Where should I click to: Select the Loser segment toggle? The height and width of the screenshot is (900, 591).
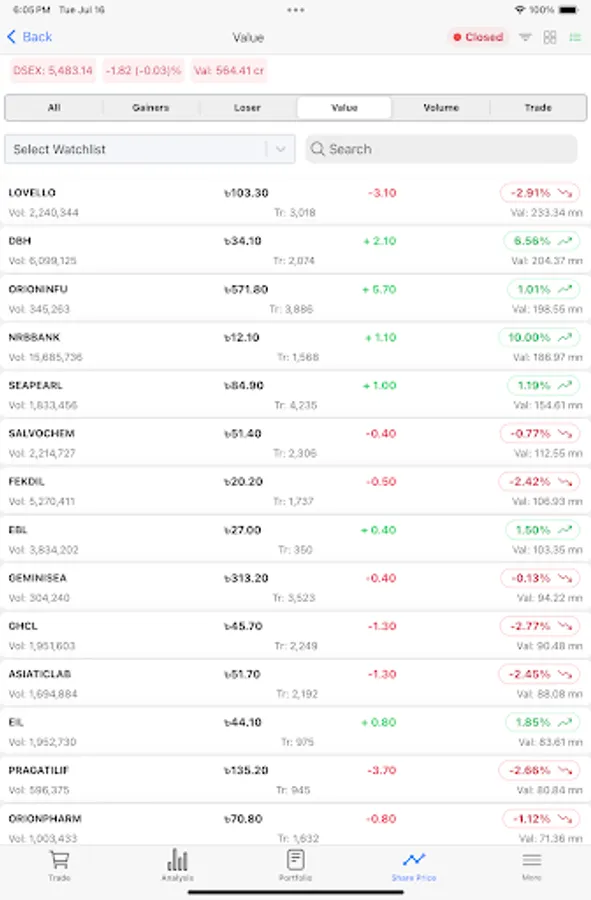pos(247,107)
